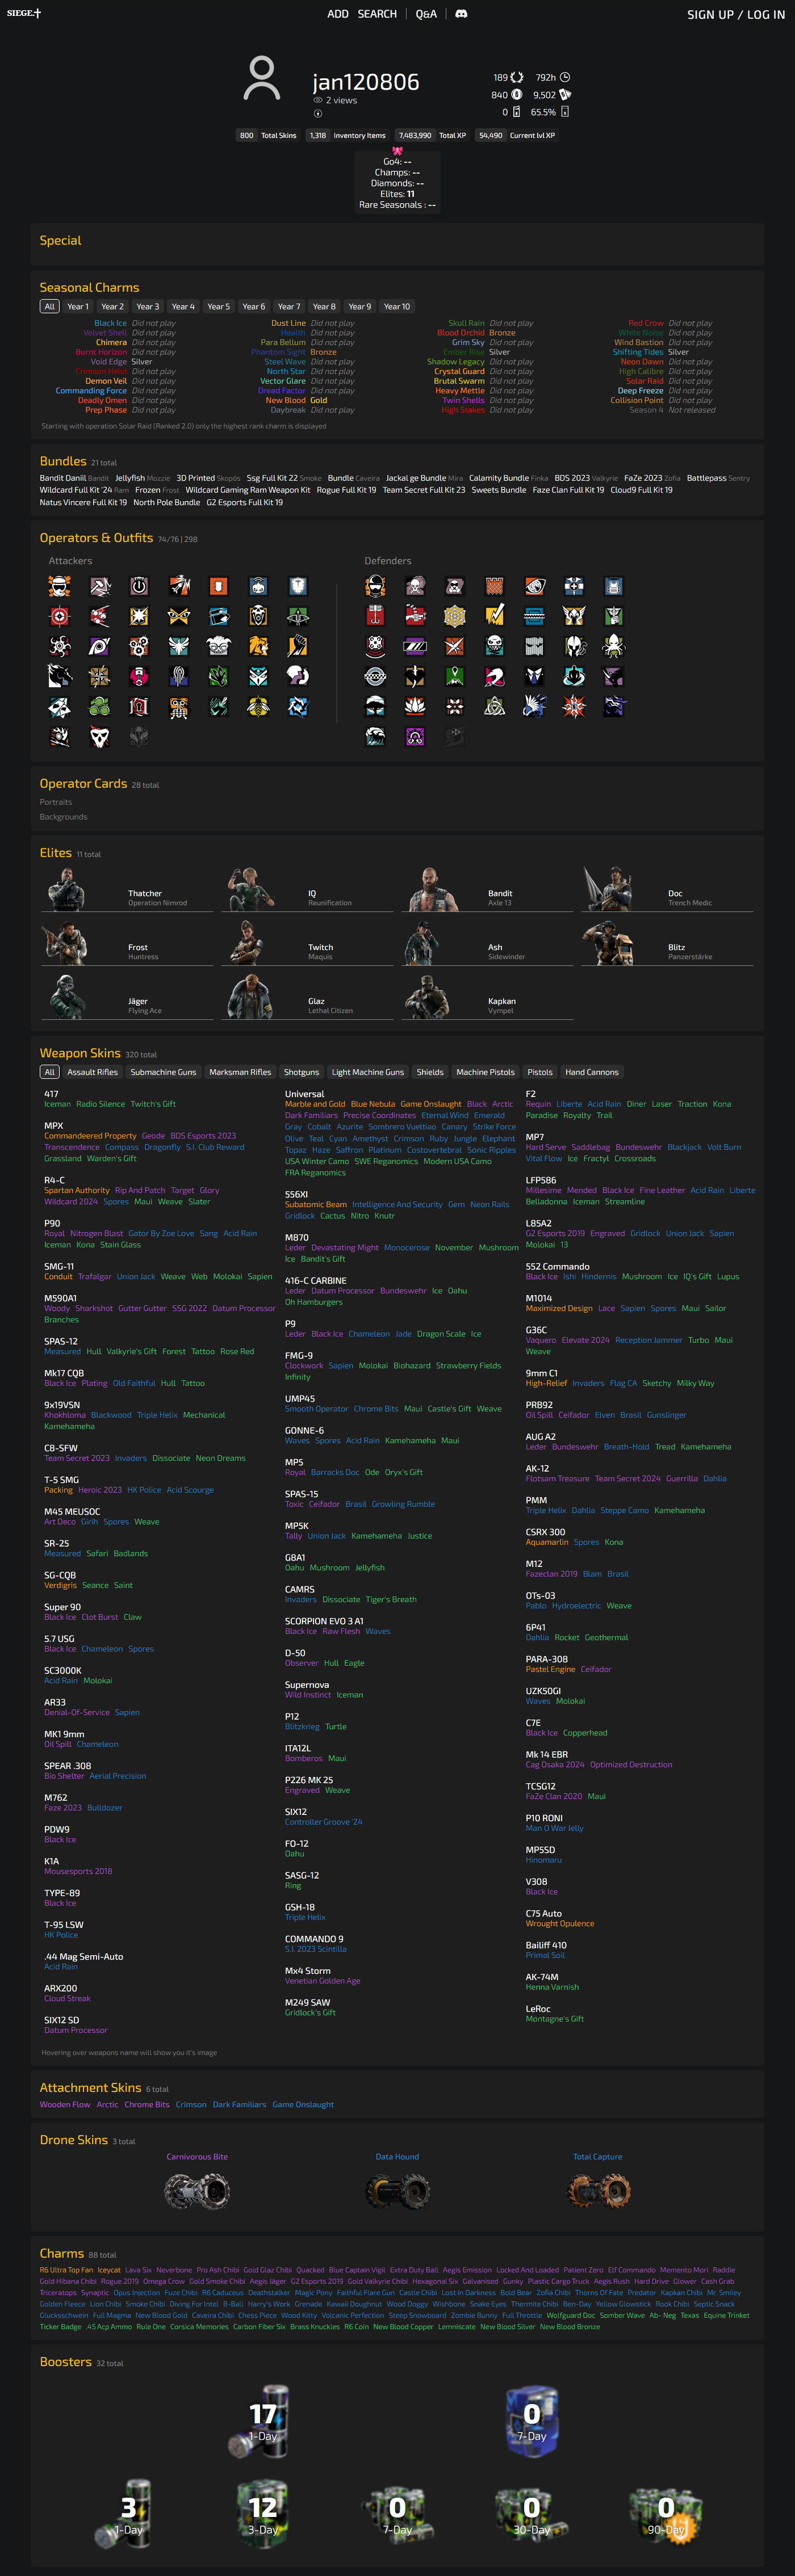Filter weapon skins by Submachine Guns

(x=163, y=1072)
